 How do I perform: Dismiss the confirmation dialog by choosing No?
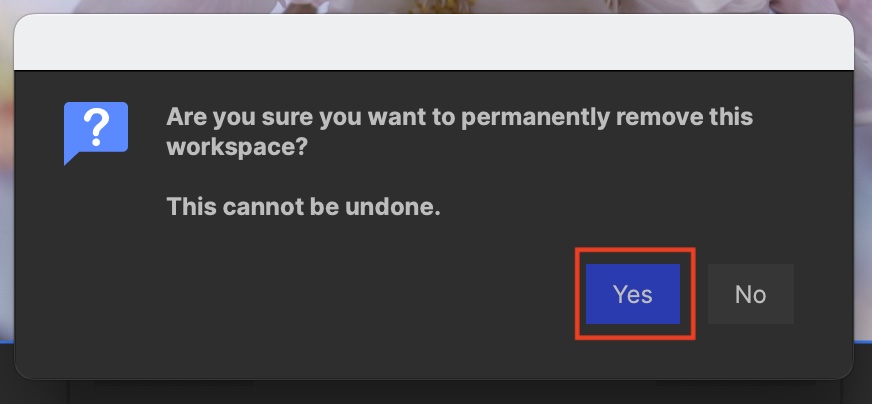(750, 294)
